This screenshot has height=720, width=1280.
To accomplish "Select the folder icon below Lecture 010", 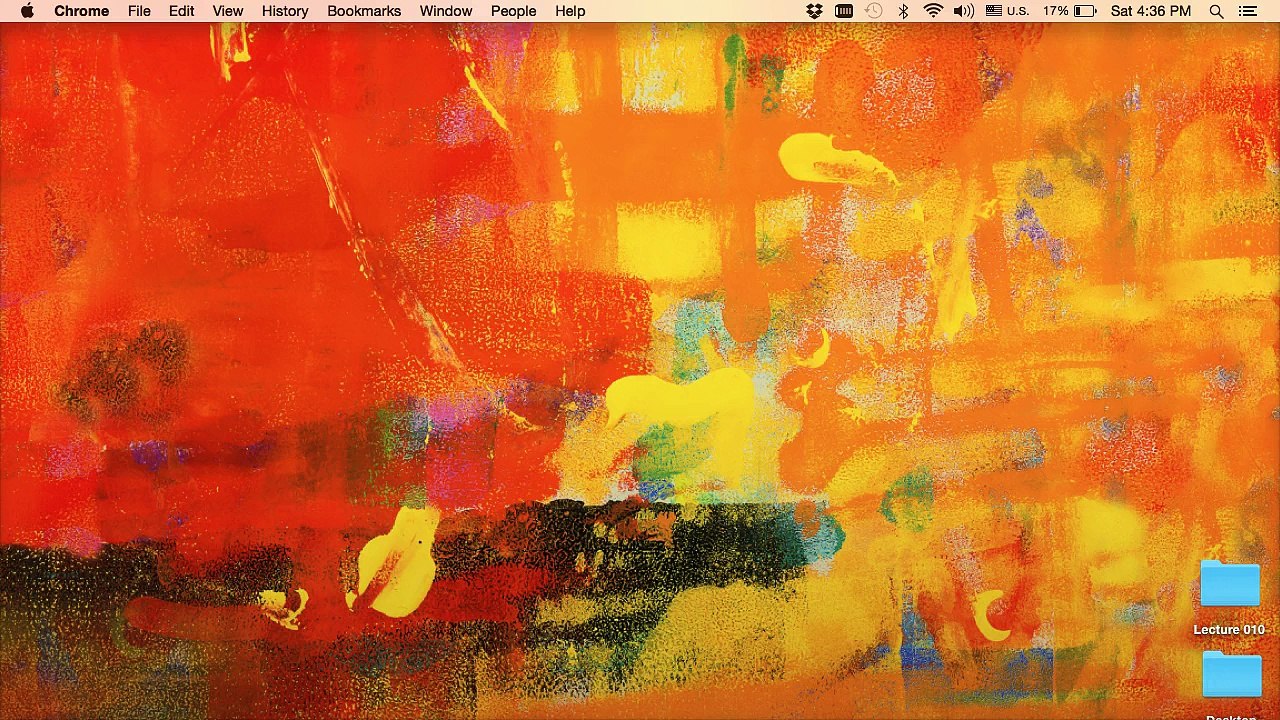I will tap(1231, 675).
